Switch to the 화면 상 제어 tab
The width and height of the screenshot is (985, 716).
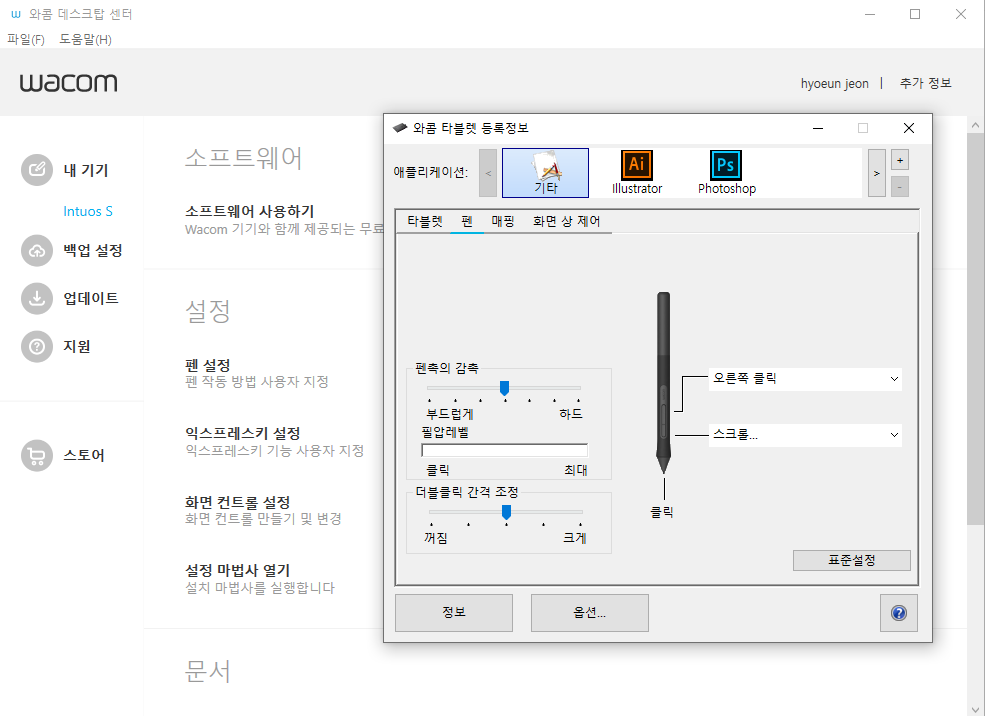566,221
